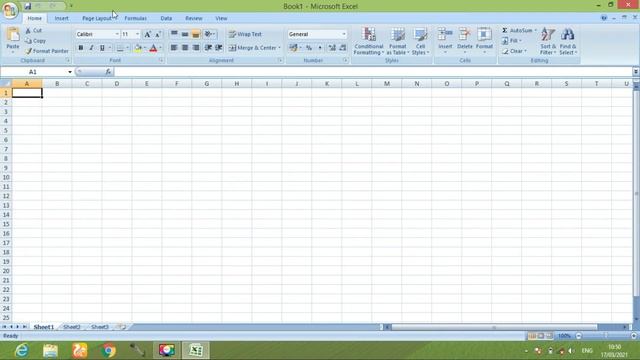
Task: Switch to the Page Layout tab
Action: click(97, 18)
